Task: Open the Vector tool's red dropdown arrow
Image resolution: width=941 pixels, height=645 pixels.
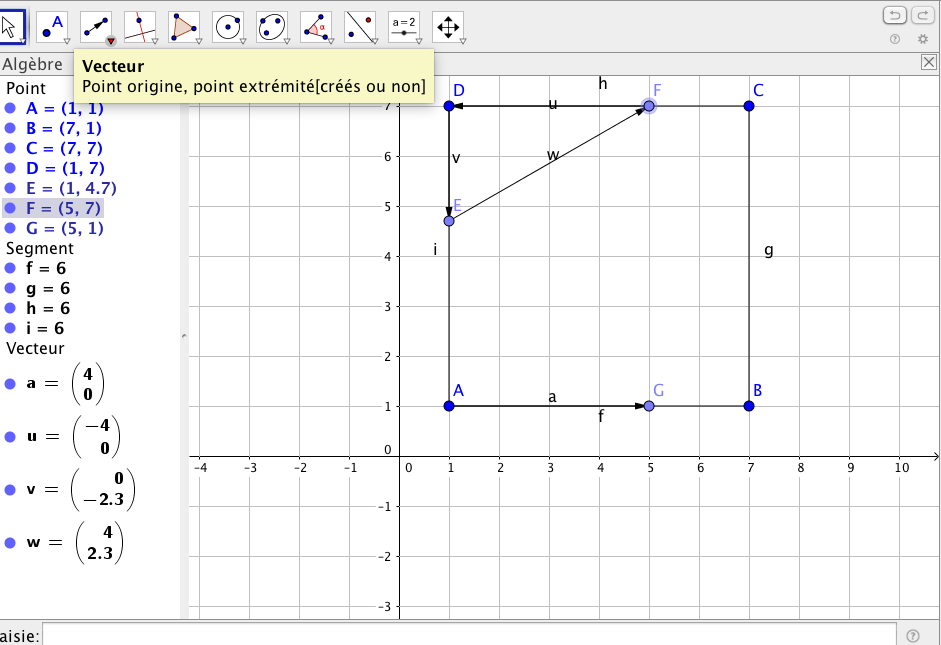Action: [x=111, y=41]
